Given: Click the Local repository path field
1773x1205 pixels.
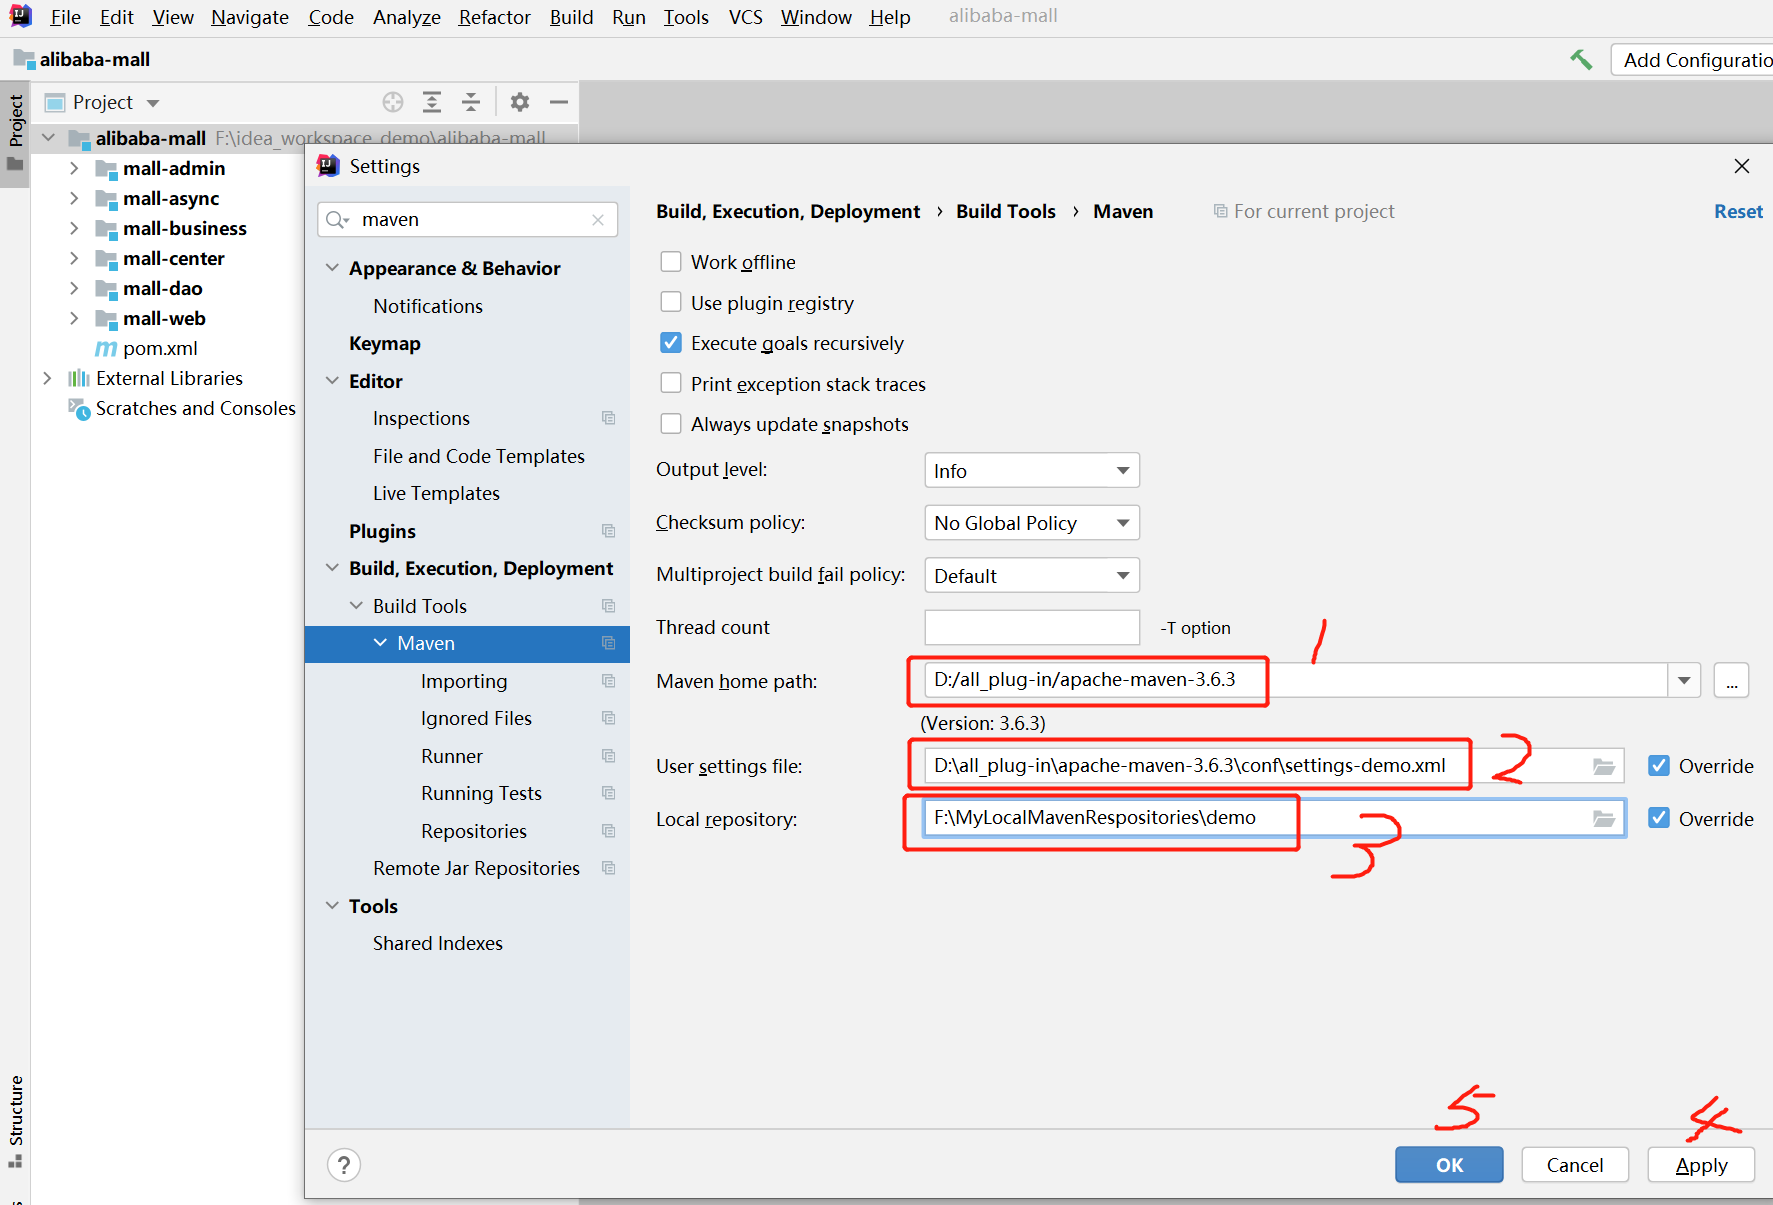Looking at the screenshot, I should tap(1275, 818).
